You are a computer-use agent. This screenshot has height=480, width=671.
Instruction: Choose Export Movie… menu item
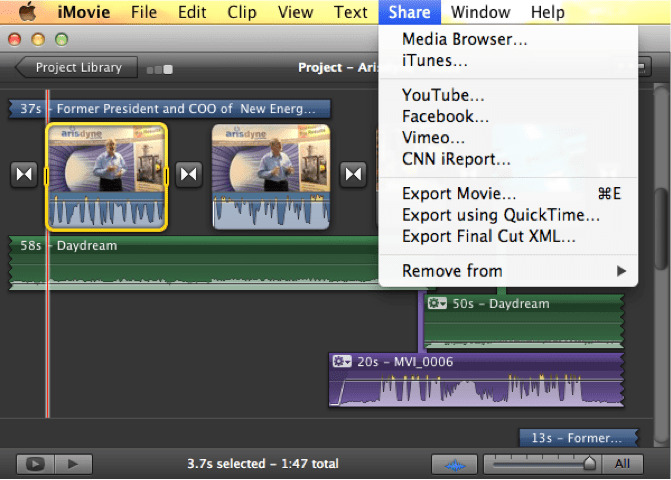click(x=508, y=194)
